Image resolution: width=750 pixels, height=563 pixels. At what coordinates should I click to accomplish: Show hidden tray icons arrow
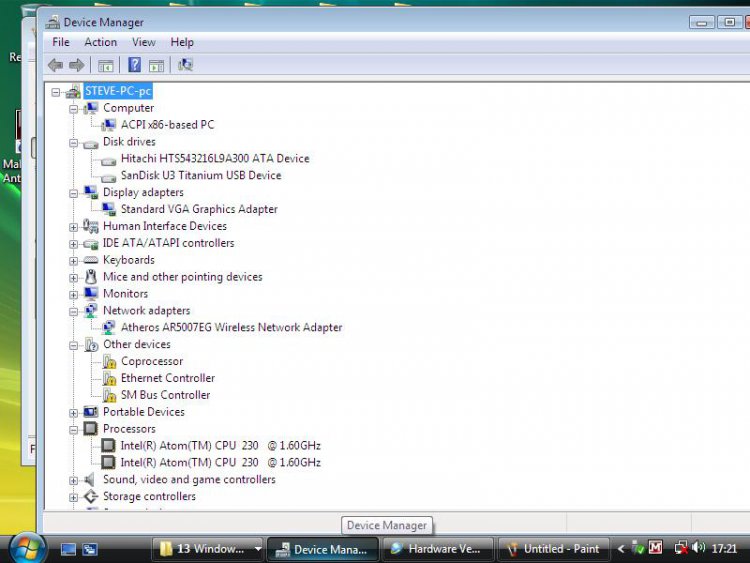coord(620,549)
